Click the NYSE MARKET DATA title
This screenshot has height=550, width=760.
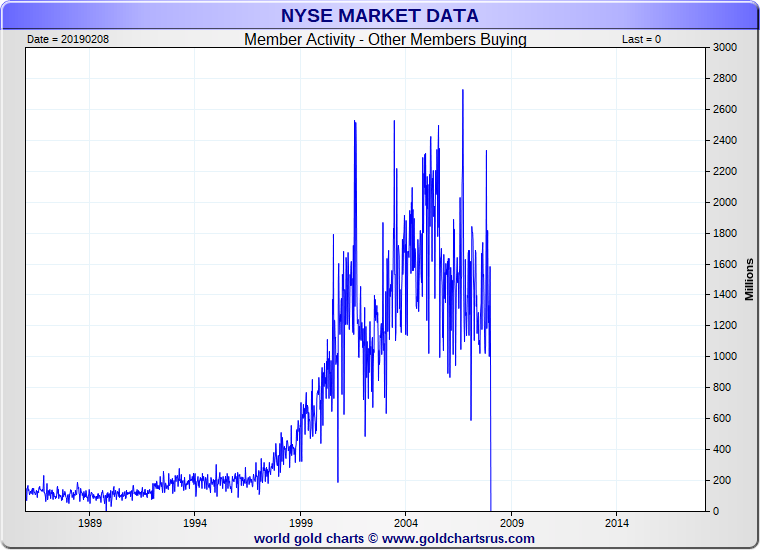pos(380,16)
